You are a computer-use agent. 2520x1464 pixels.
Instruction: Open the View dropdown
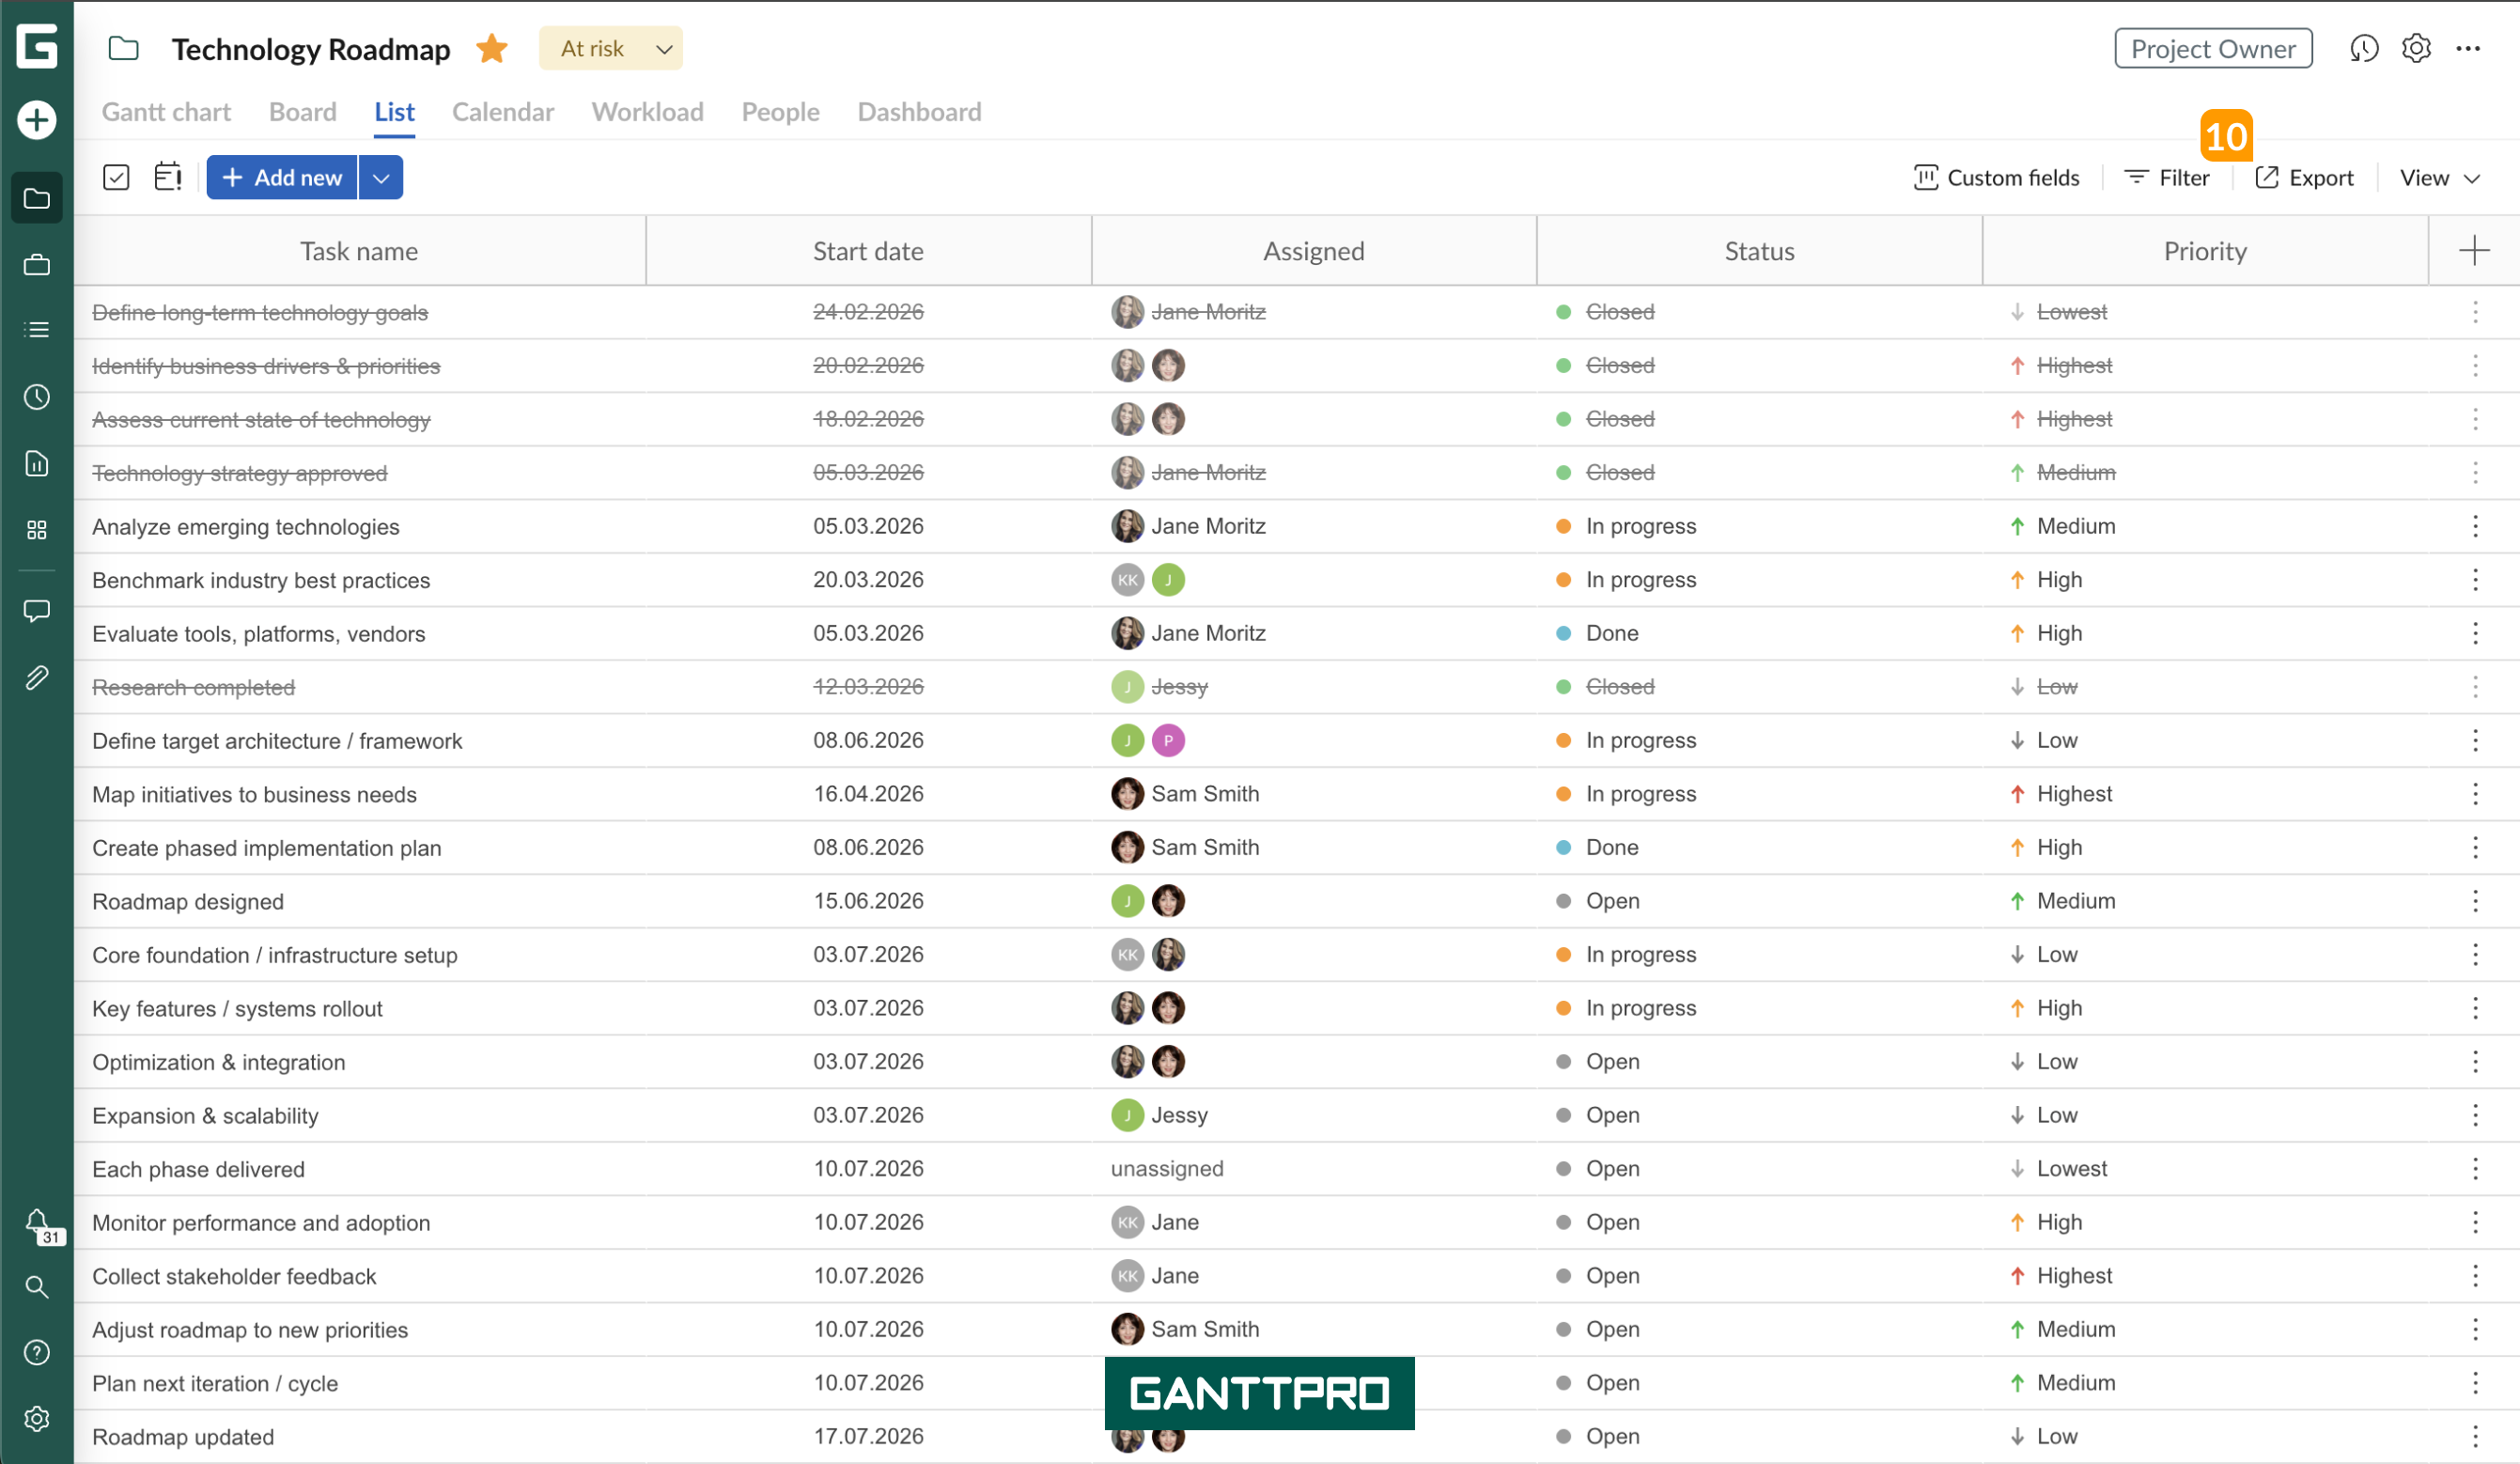[x=2440, y=177]
